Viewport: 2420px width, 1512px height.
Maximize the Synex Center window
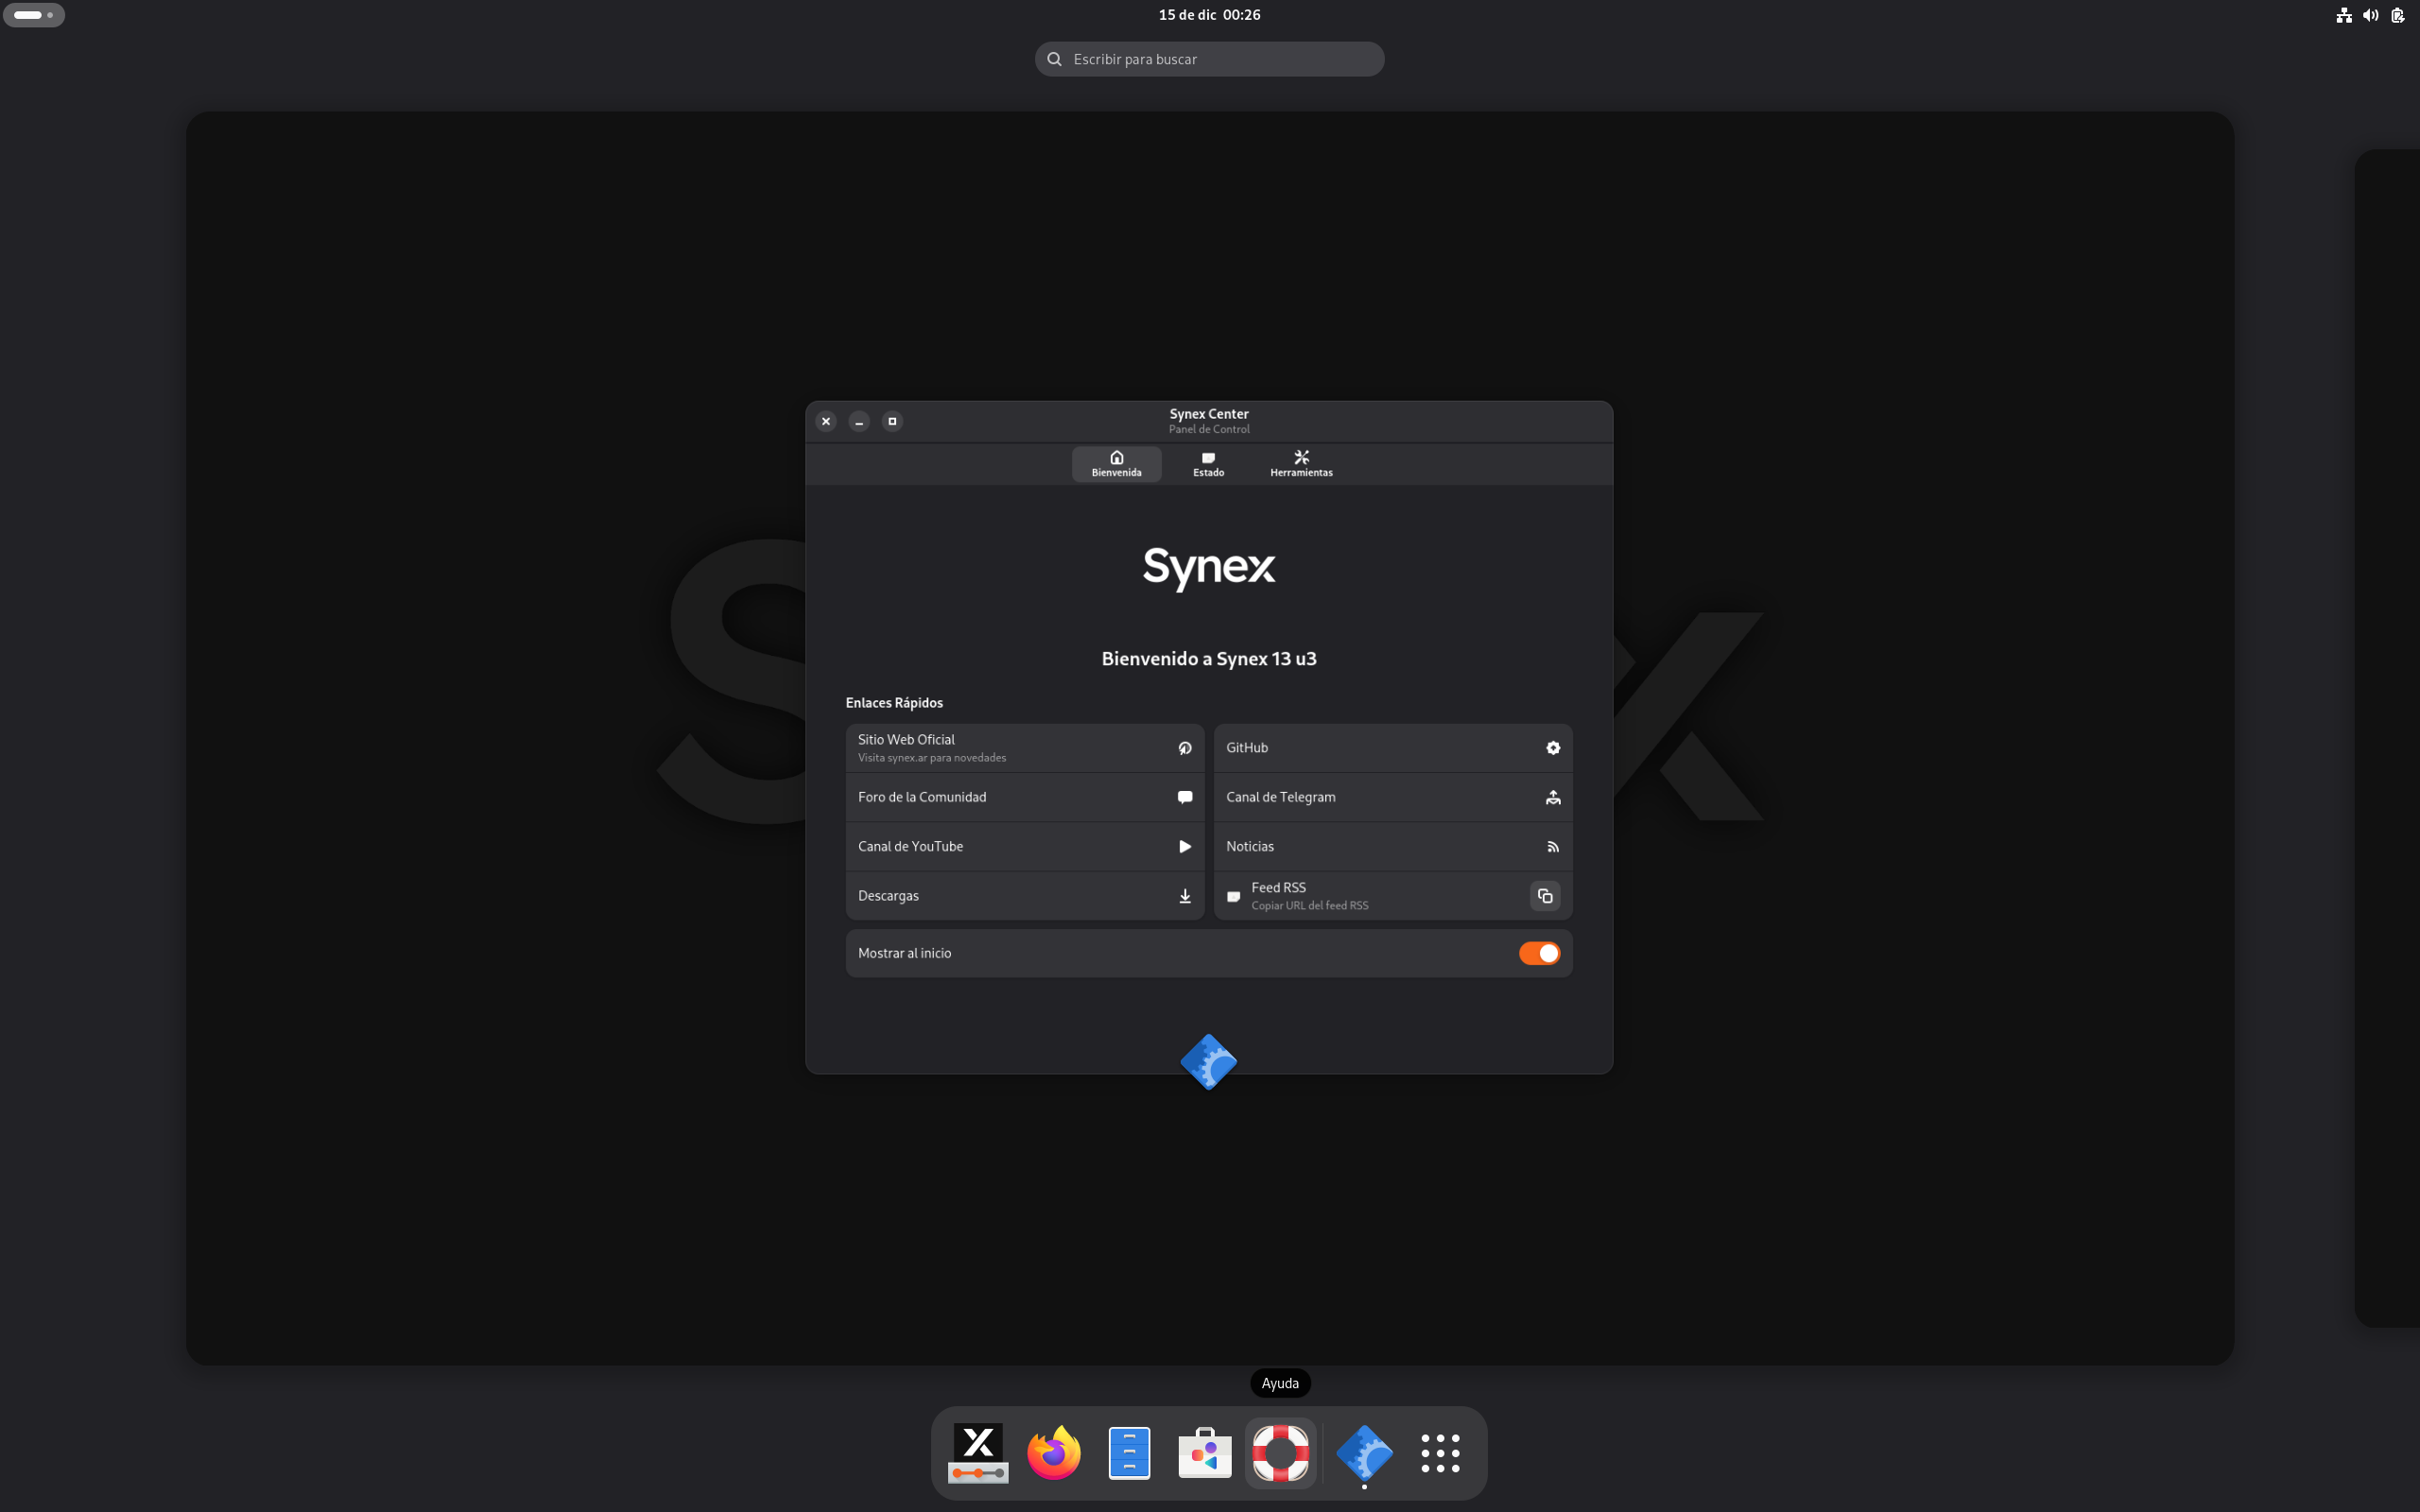click(x=892, y=421)
